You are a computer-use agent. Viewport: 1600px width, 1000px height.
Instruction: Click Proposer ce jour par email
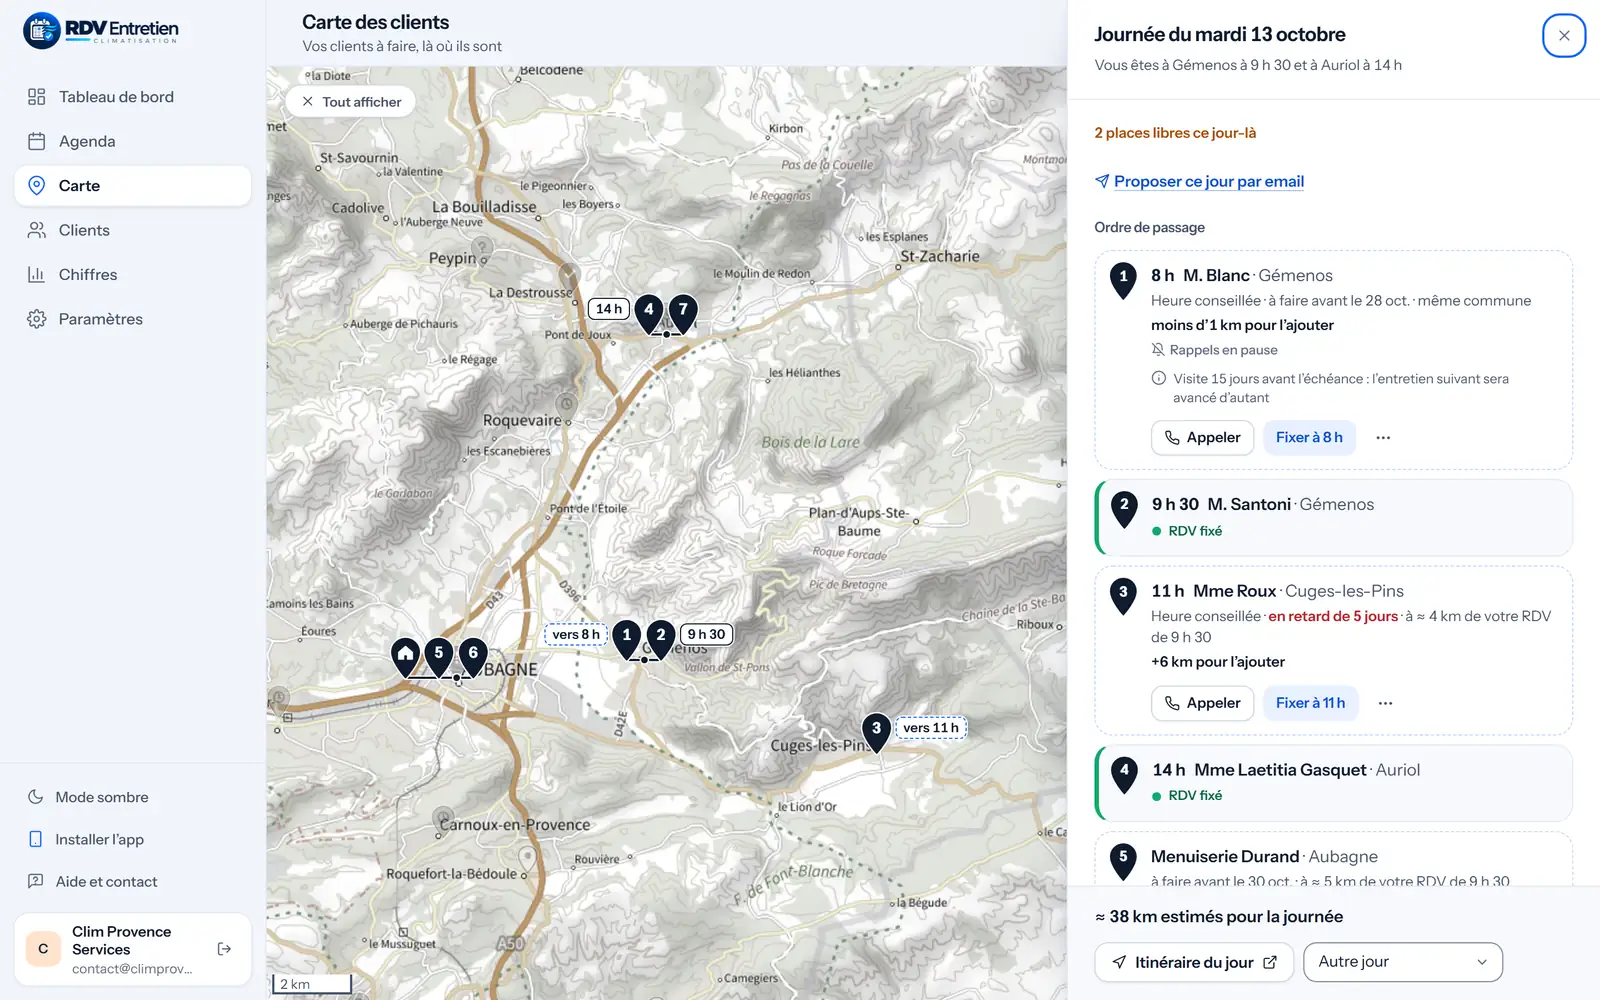click(x=1199, y=181)
